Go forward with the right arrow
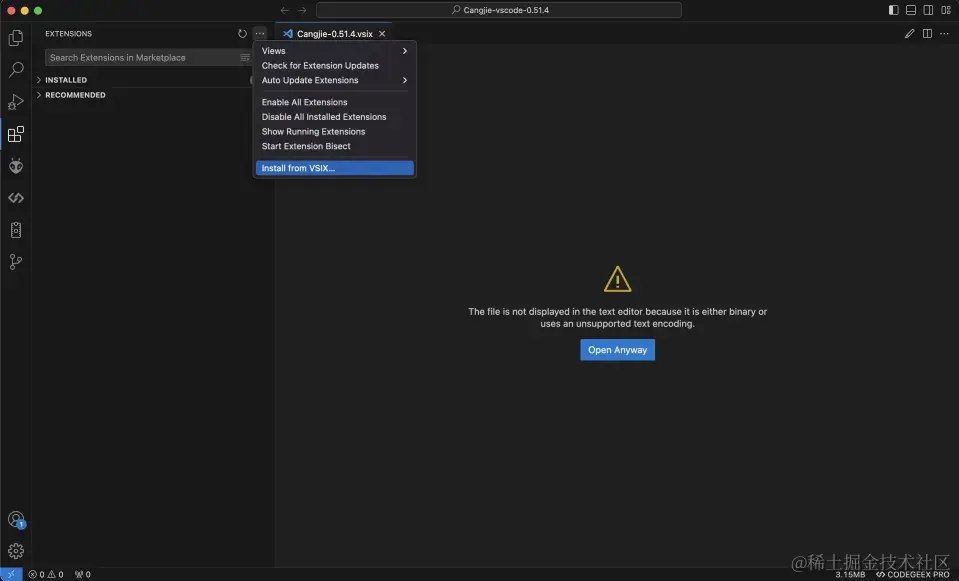The height and width of the screenshot is (581, 959). [302, 10]
